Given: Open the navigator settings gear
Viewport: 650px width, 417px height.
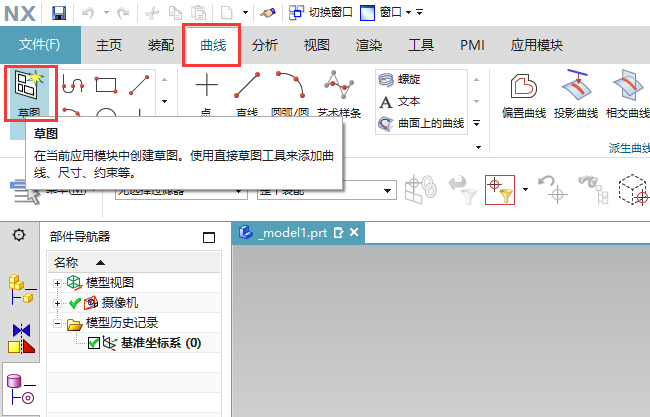Looking at the screenshot, I should point(19,235).
